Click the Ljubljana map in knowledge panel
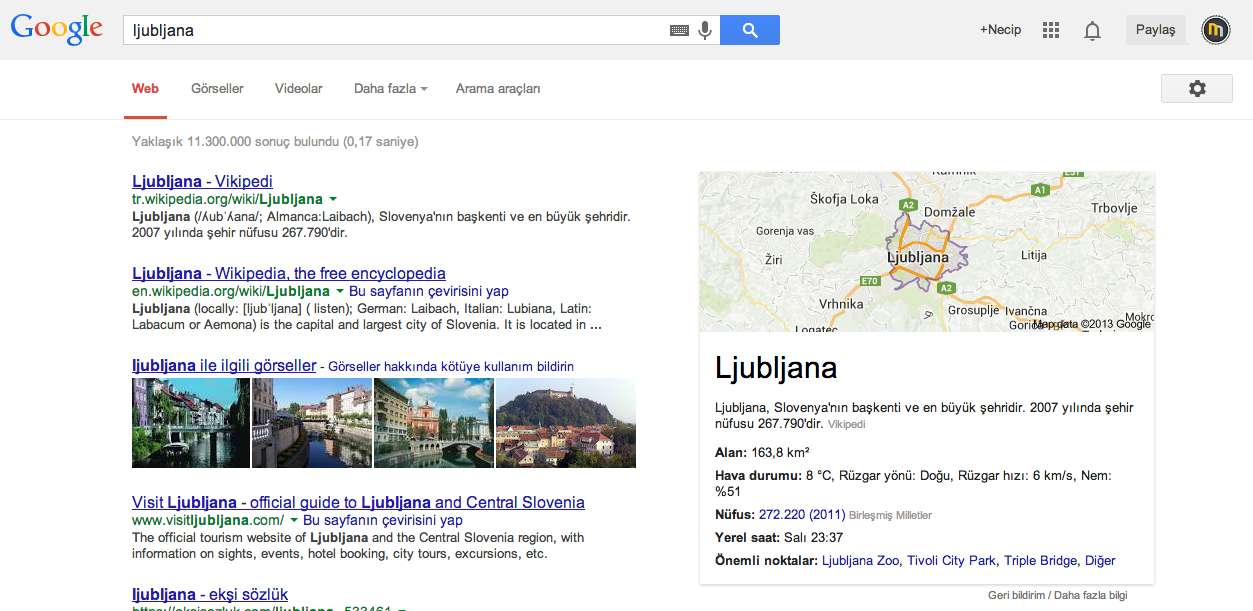 [927, 251]
